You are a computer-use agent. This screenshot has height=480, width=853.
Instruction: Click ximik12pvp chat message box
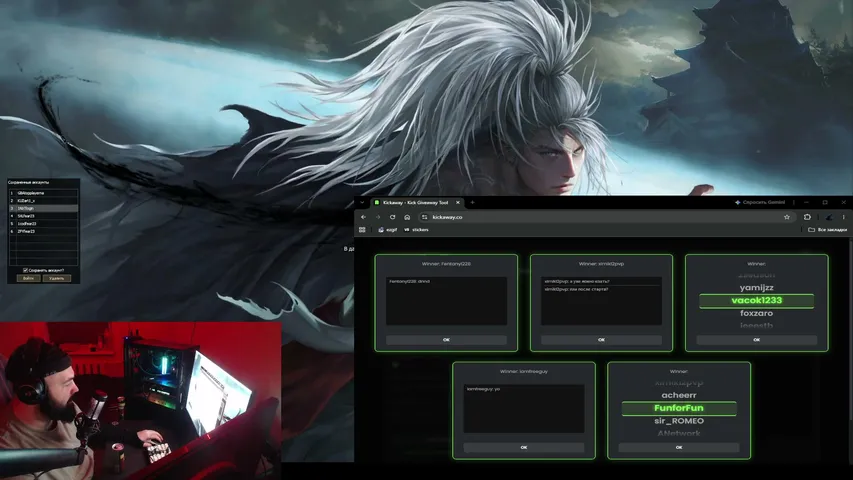(601, 301)
